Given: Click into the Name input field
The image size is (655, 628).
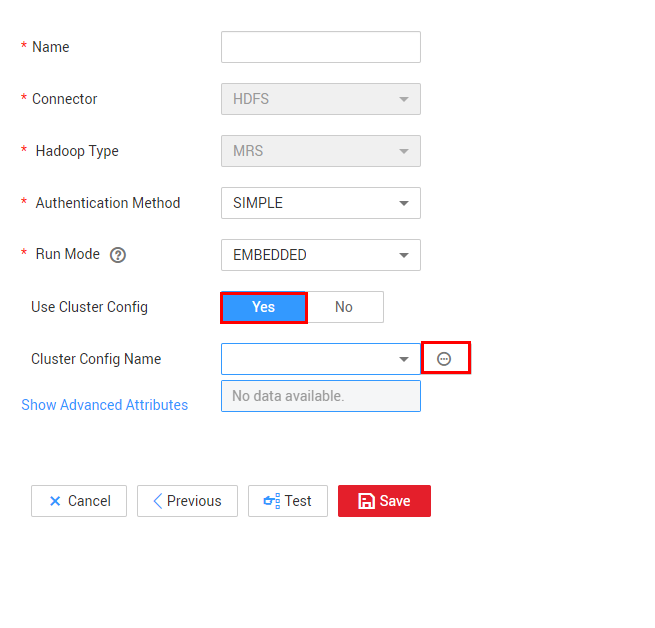Looking at the screenshot, I should [x=321, y=47].
